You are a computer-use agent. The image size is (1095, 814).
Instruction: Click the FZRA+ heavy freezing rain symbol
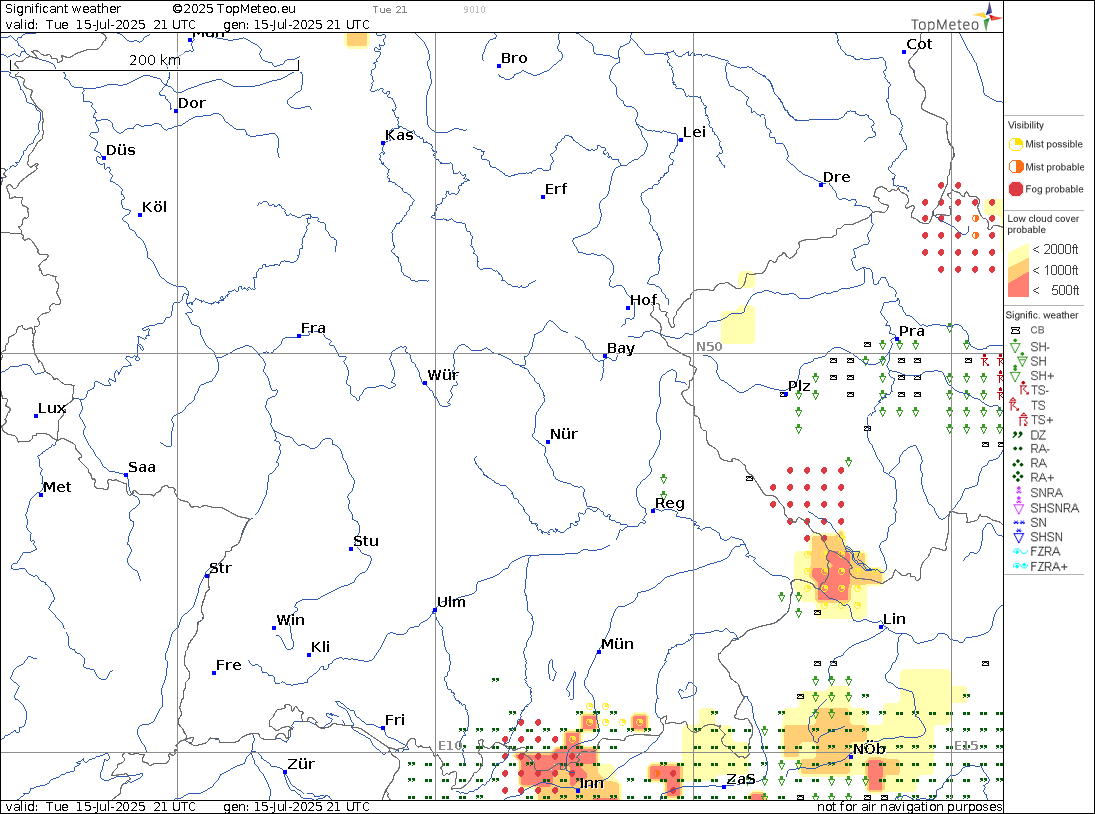point(1020,566)
